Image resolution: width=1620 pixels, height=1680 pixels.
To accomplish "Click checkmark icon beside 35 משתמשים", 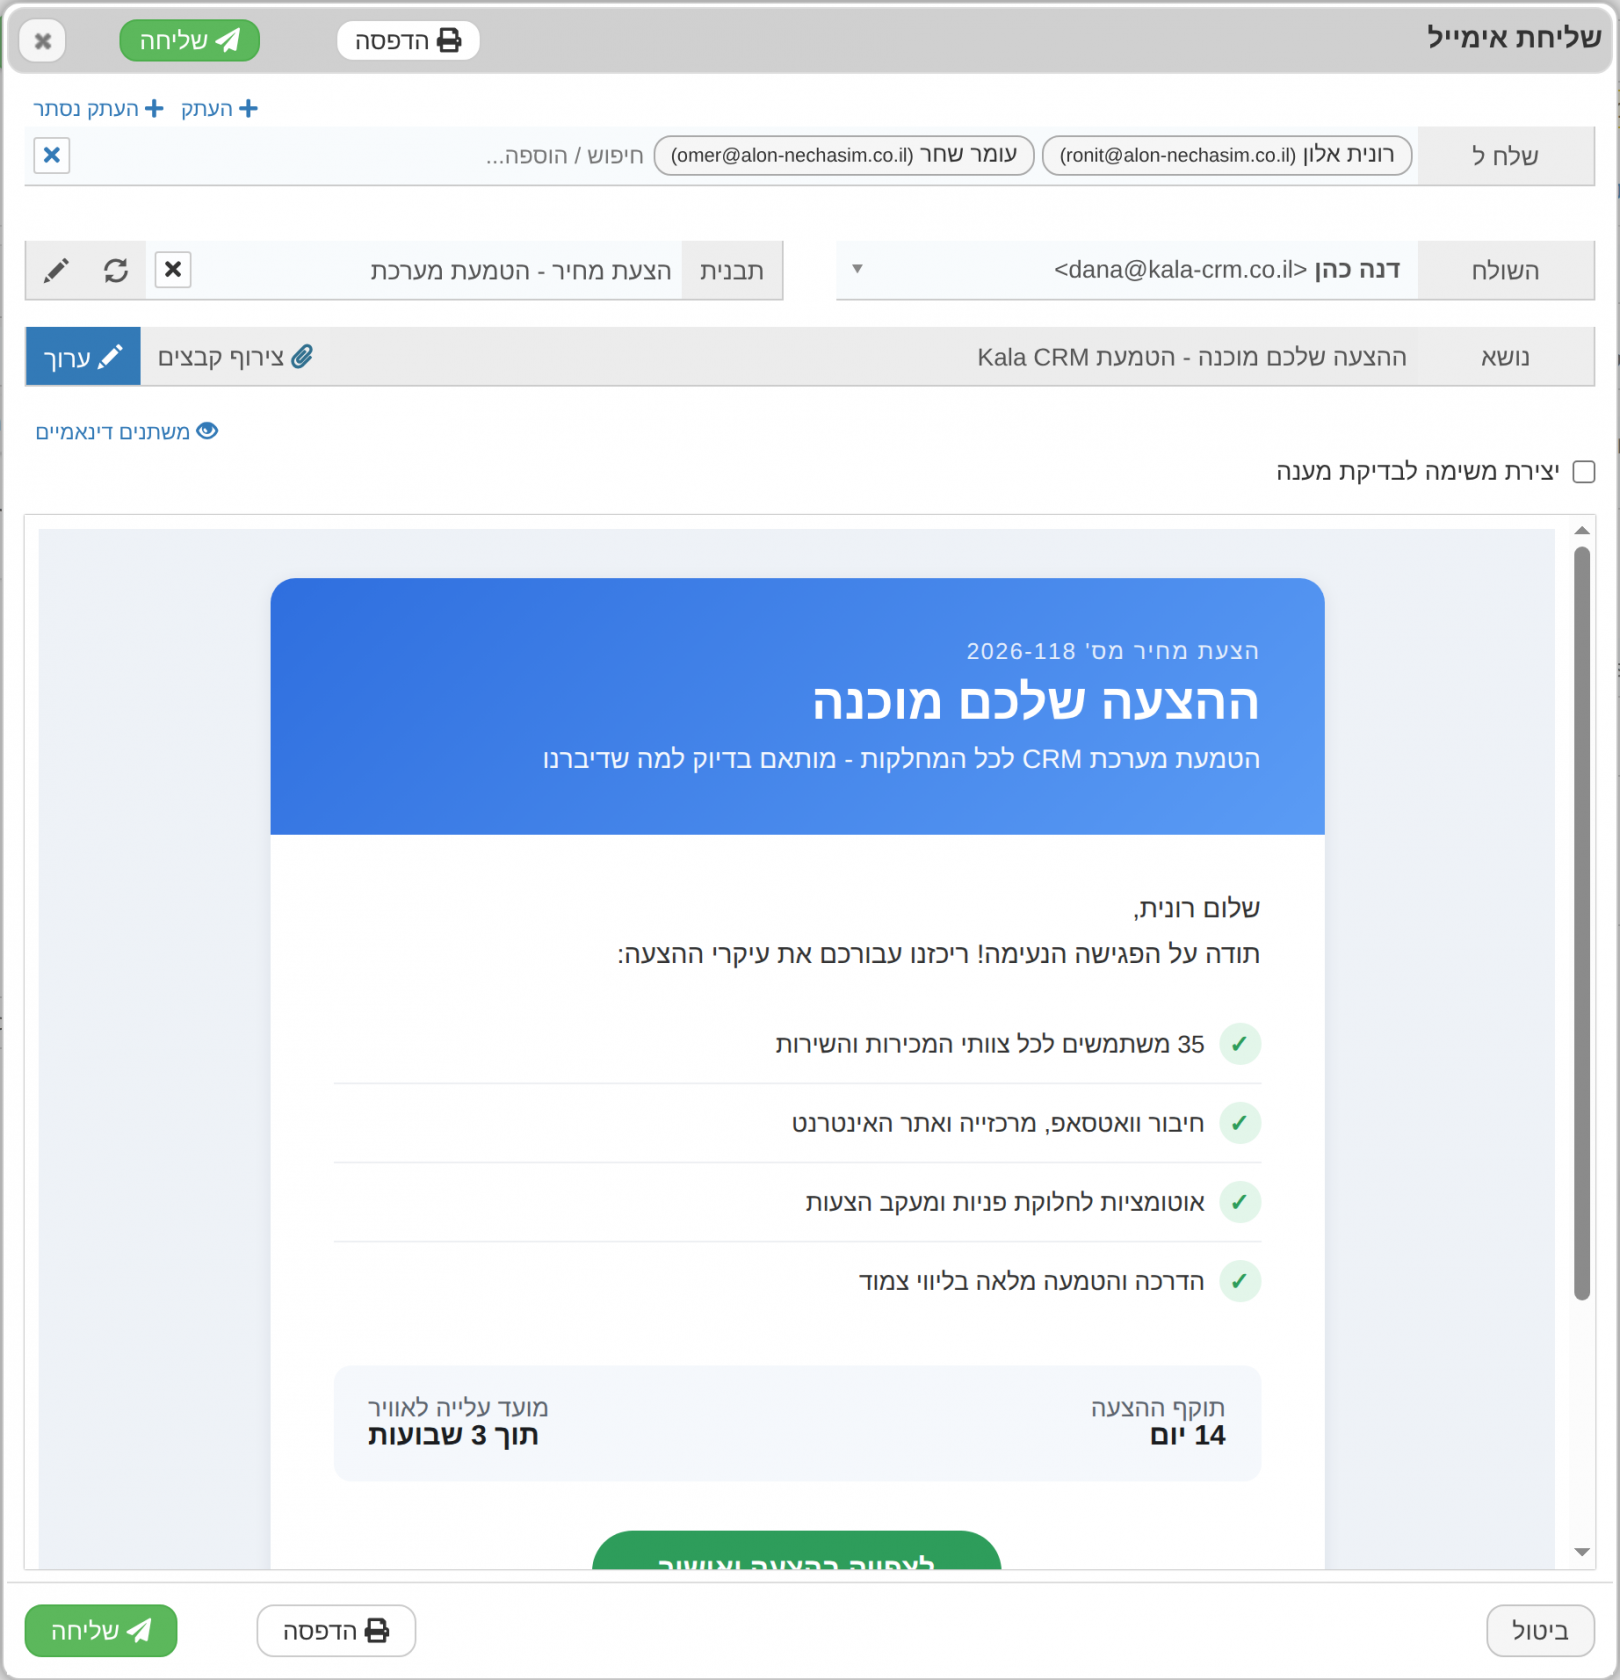I will coord(1240,1044).
